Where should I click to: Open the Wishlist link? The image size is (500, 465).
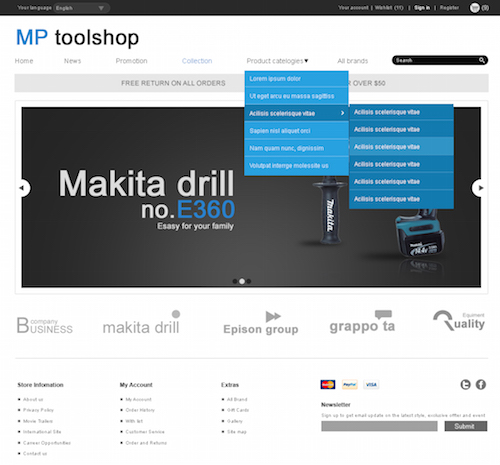(389, 8)
